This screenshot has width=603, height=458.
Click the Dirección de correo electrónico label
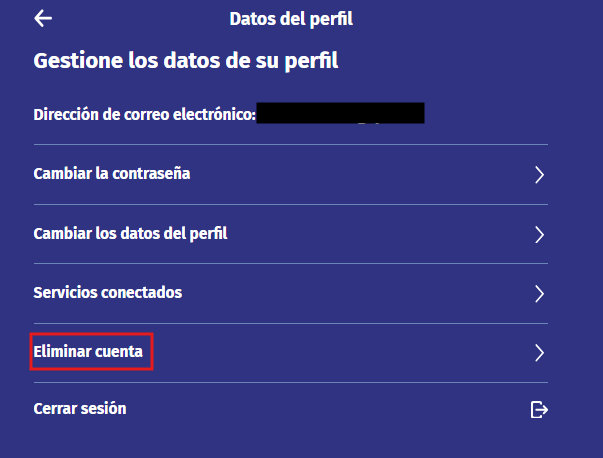(x=145, y=115)
